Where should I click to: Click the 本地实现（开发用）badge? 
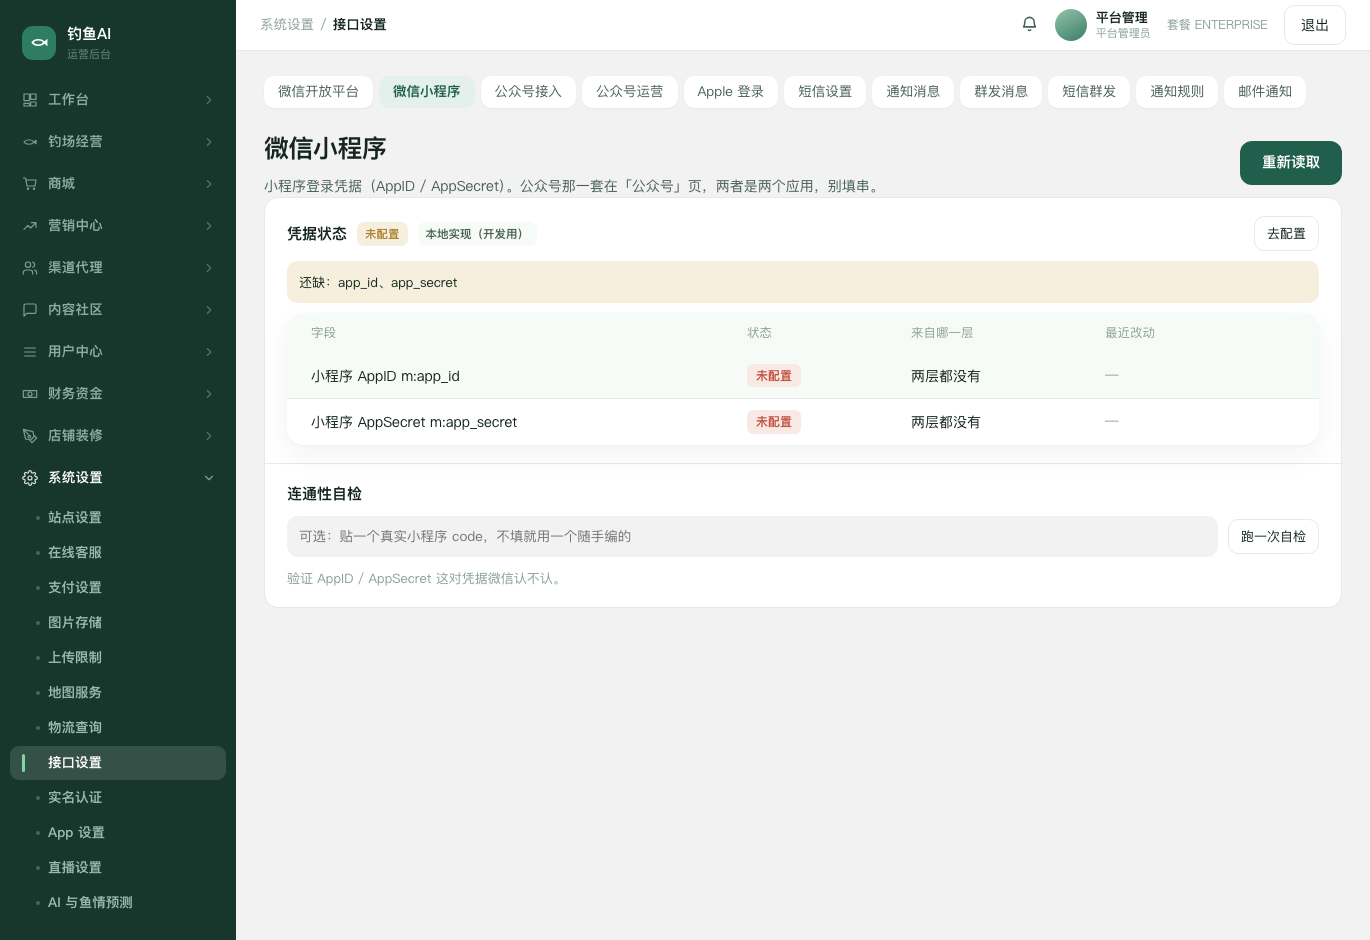point(477,234)
